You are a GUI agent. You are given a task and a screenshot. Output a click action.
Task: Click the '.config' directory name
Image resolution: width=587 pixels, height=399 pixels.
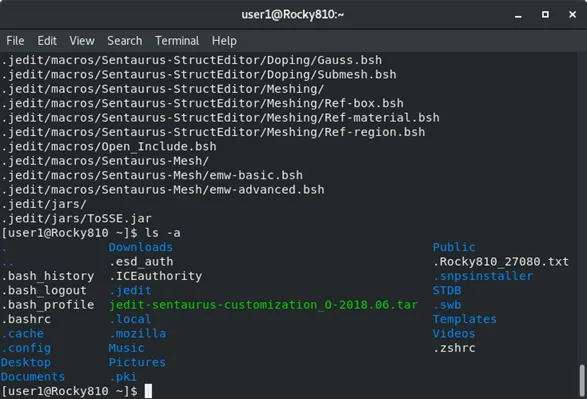coord(26,348)
